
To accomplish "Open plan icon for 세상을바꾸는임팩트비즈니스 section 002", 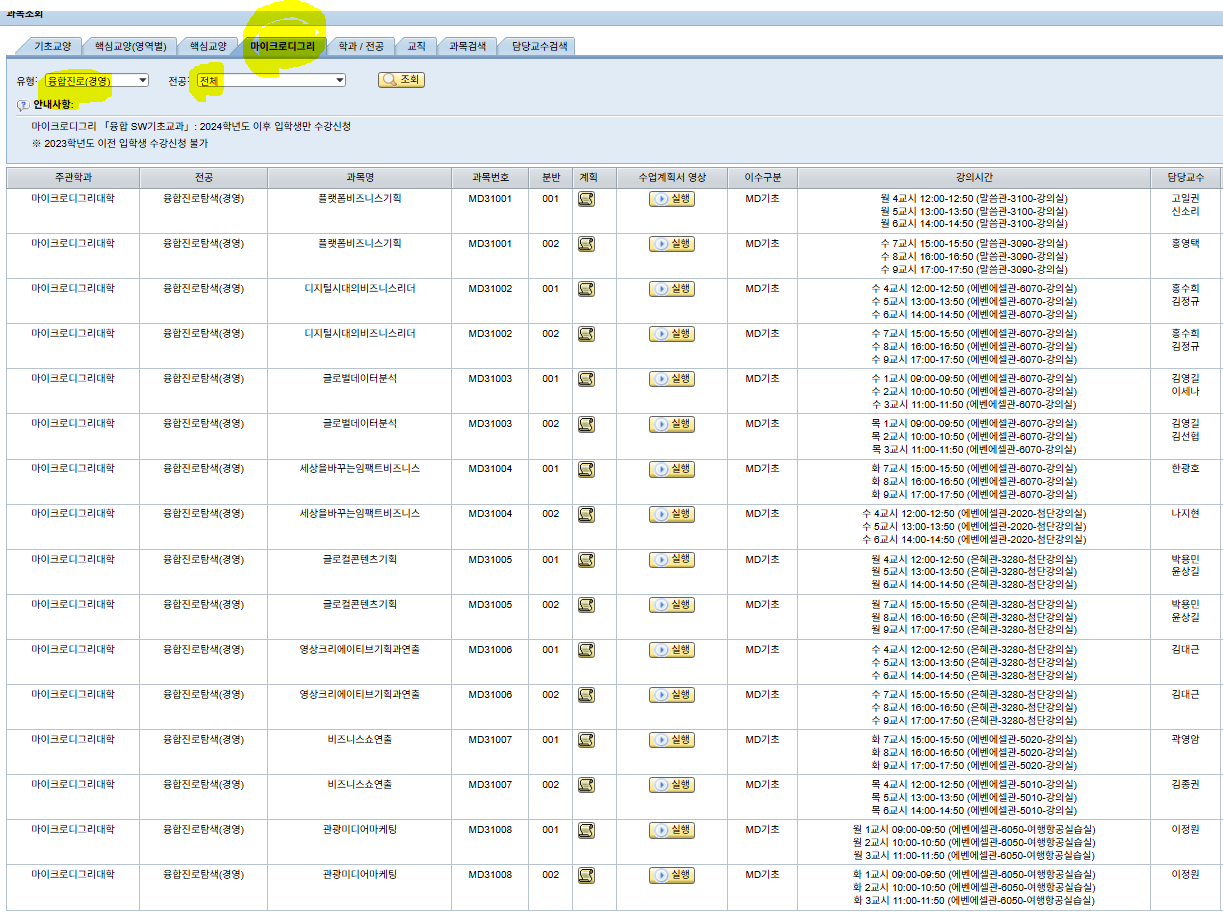I will [x=587, y=514].
